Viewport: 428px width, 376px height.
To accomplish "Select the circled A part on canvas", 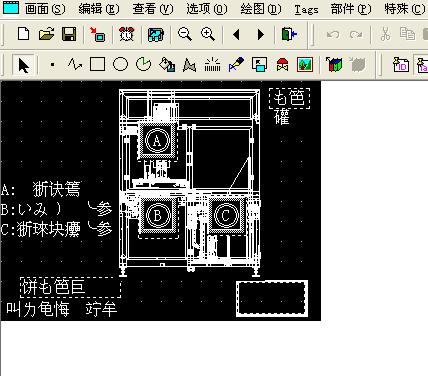I will pos(157,140).
